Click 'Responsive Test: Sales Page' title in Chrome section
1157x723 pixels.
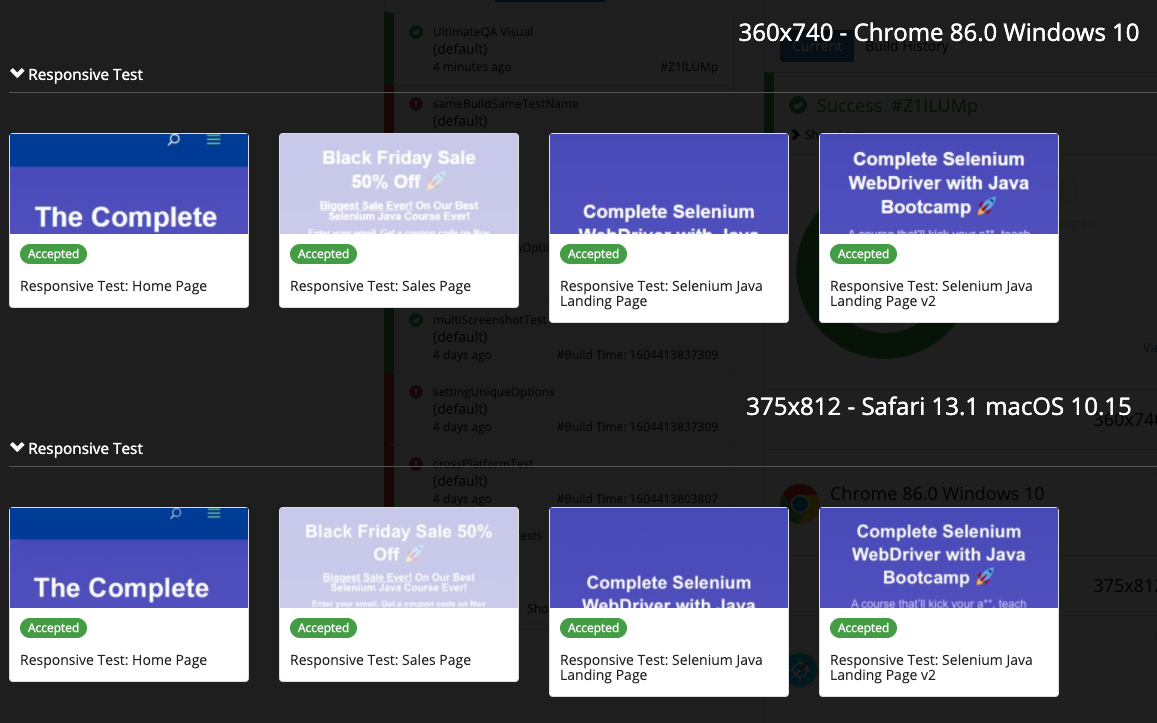[380, 286]
